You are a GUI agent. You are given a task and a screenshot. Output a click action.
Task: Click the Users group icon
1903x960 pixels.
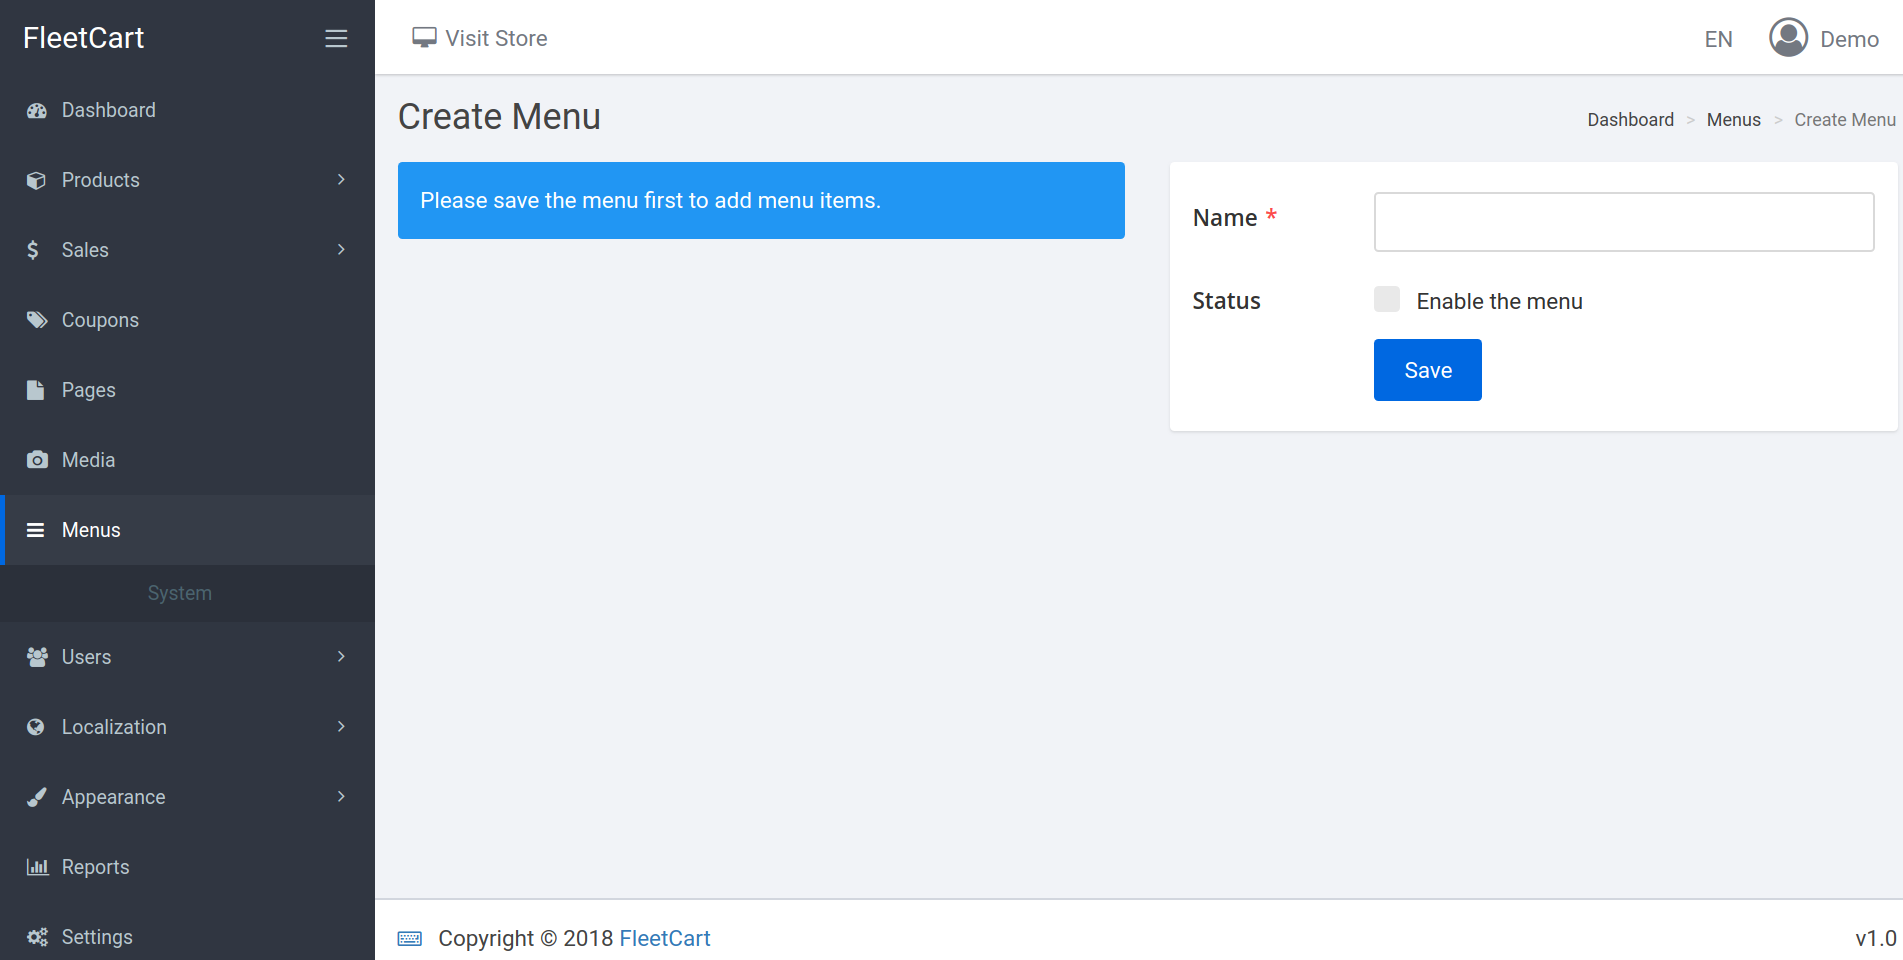pos(36,657)
